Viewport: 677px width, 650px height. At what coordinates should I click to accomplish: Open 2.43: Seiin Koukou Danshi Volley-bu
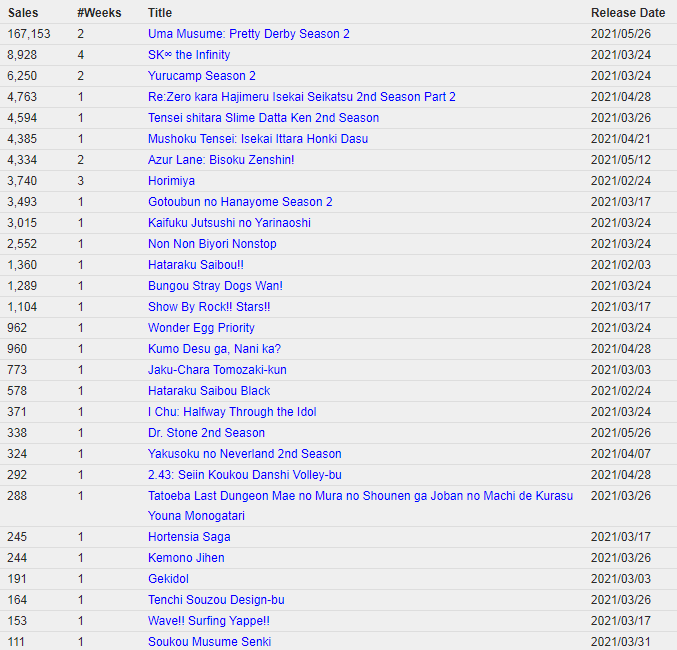245,475
